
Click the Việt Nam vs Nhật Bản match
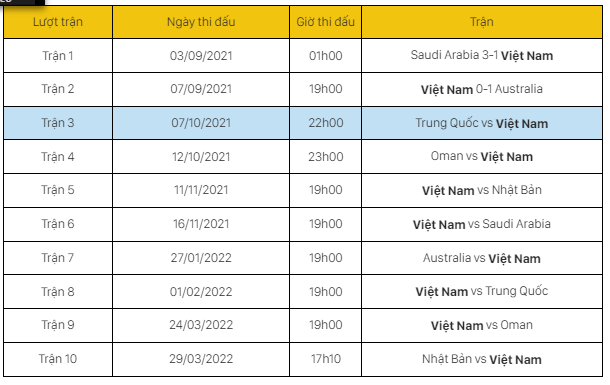pyautogui.click(x=482, y=190)
